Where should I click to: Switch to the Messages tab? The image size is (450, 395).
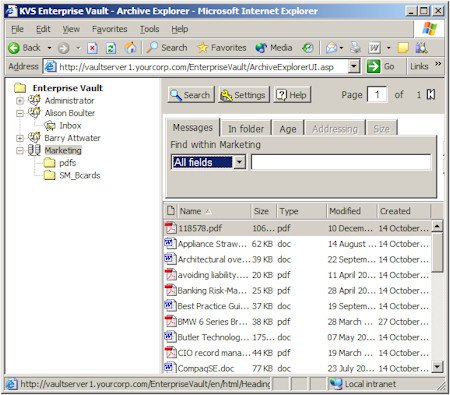pyautogui.click(x=193, y=127)
